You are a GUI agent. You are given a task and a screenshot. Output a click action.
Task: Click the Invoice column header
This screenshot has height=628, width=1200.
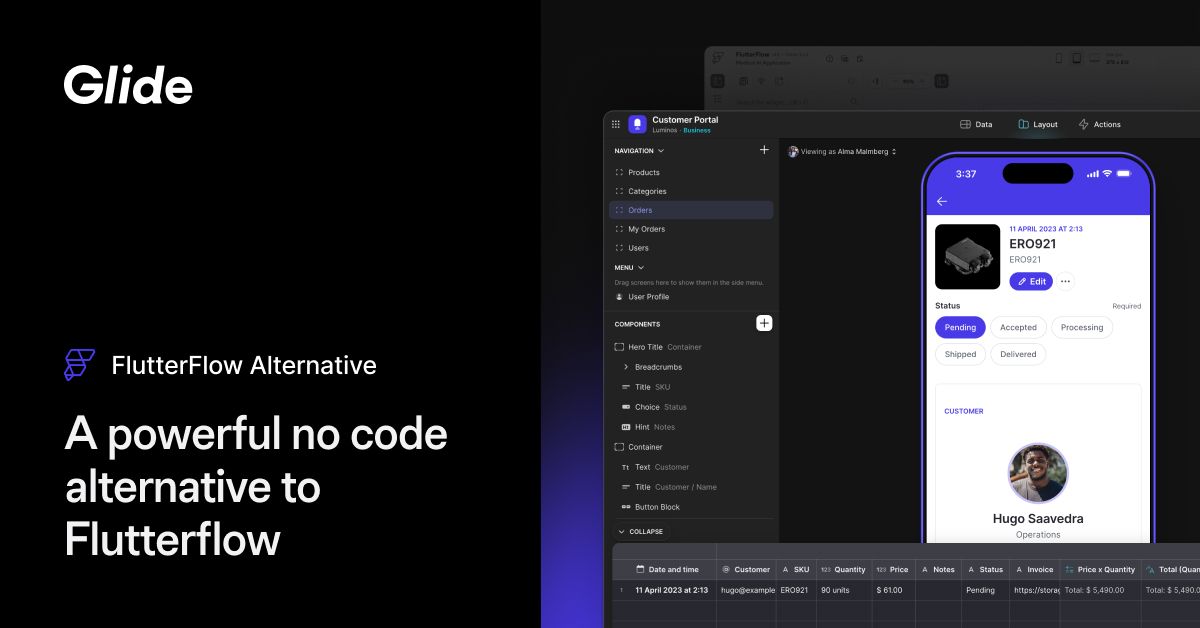click(x=1033, y=569)
